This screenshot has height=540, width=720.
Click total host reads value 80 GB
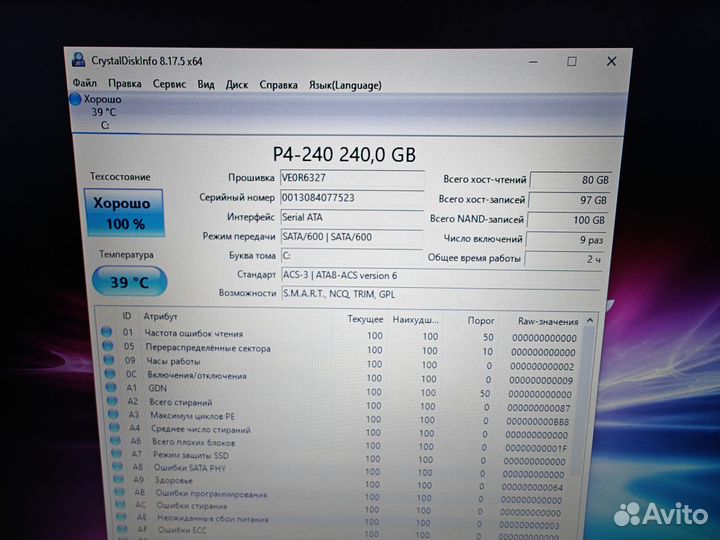coord(571,180)
